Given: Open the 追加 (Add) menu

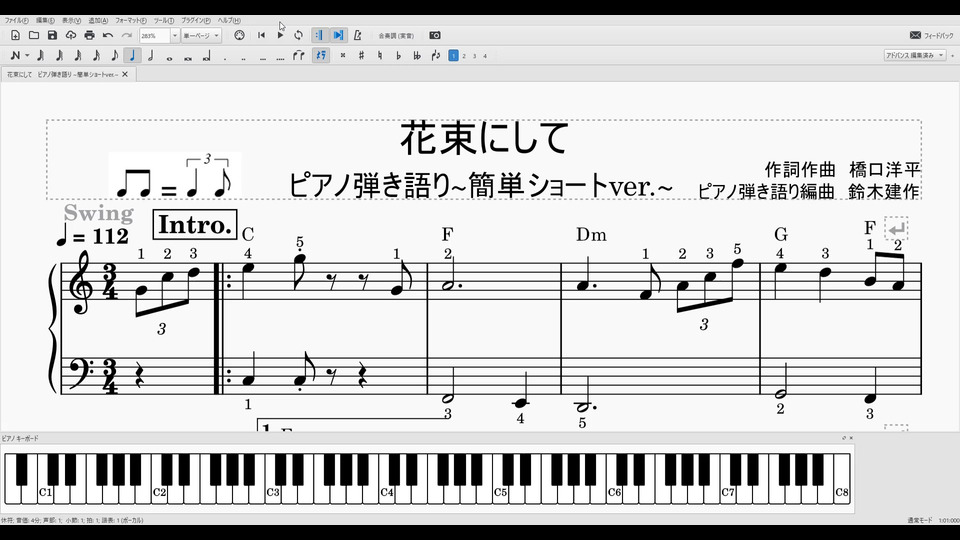Looking at the screenshot, I should tap(98, 20).
